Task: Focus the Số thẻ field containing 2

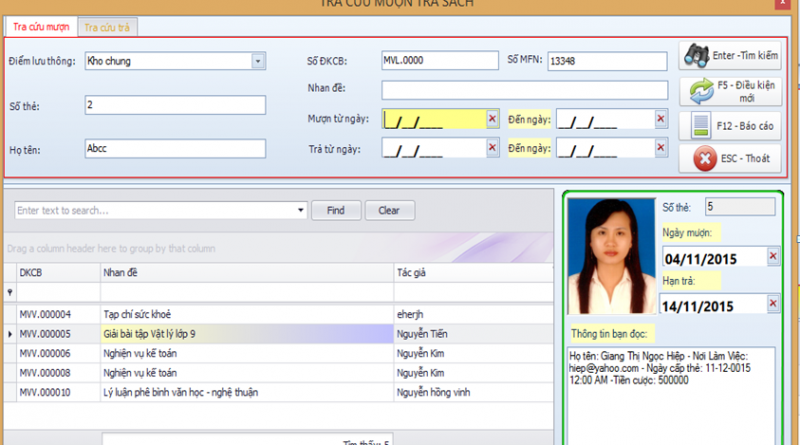Action: (x=175, y=105)
